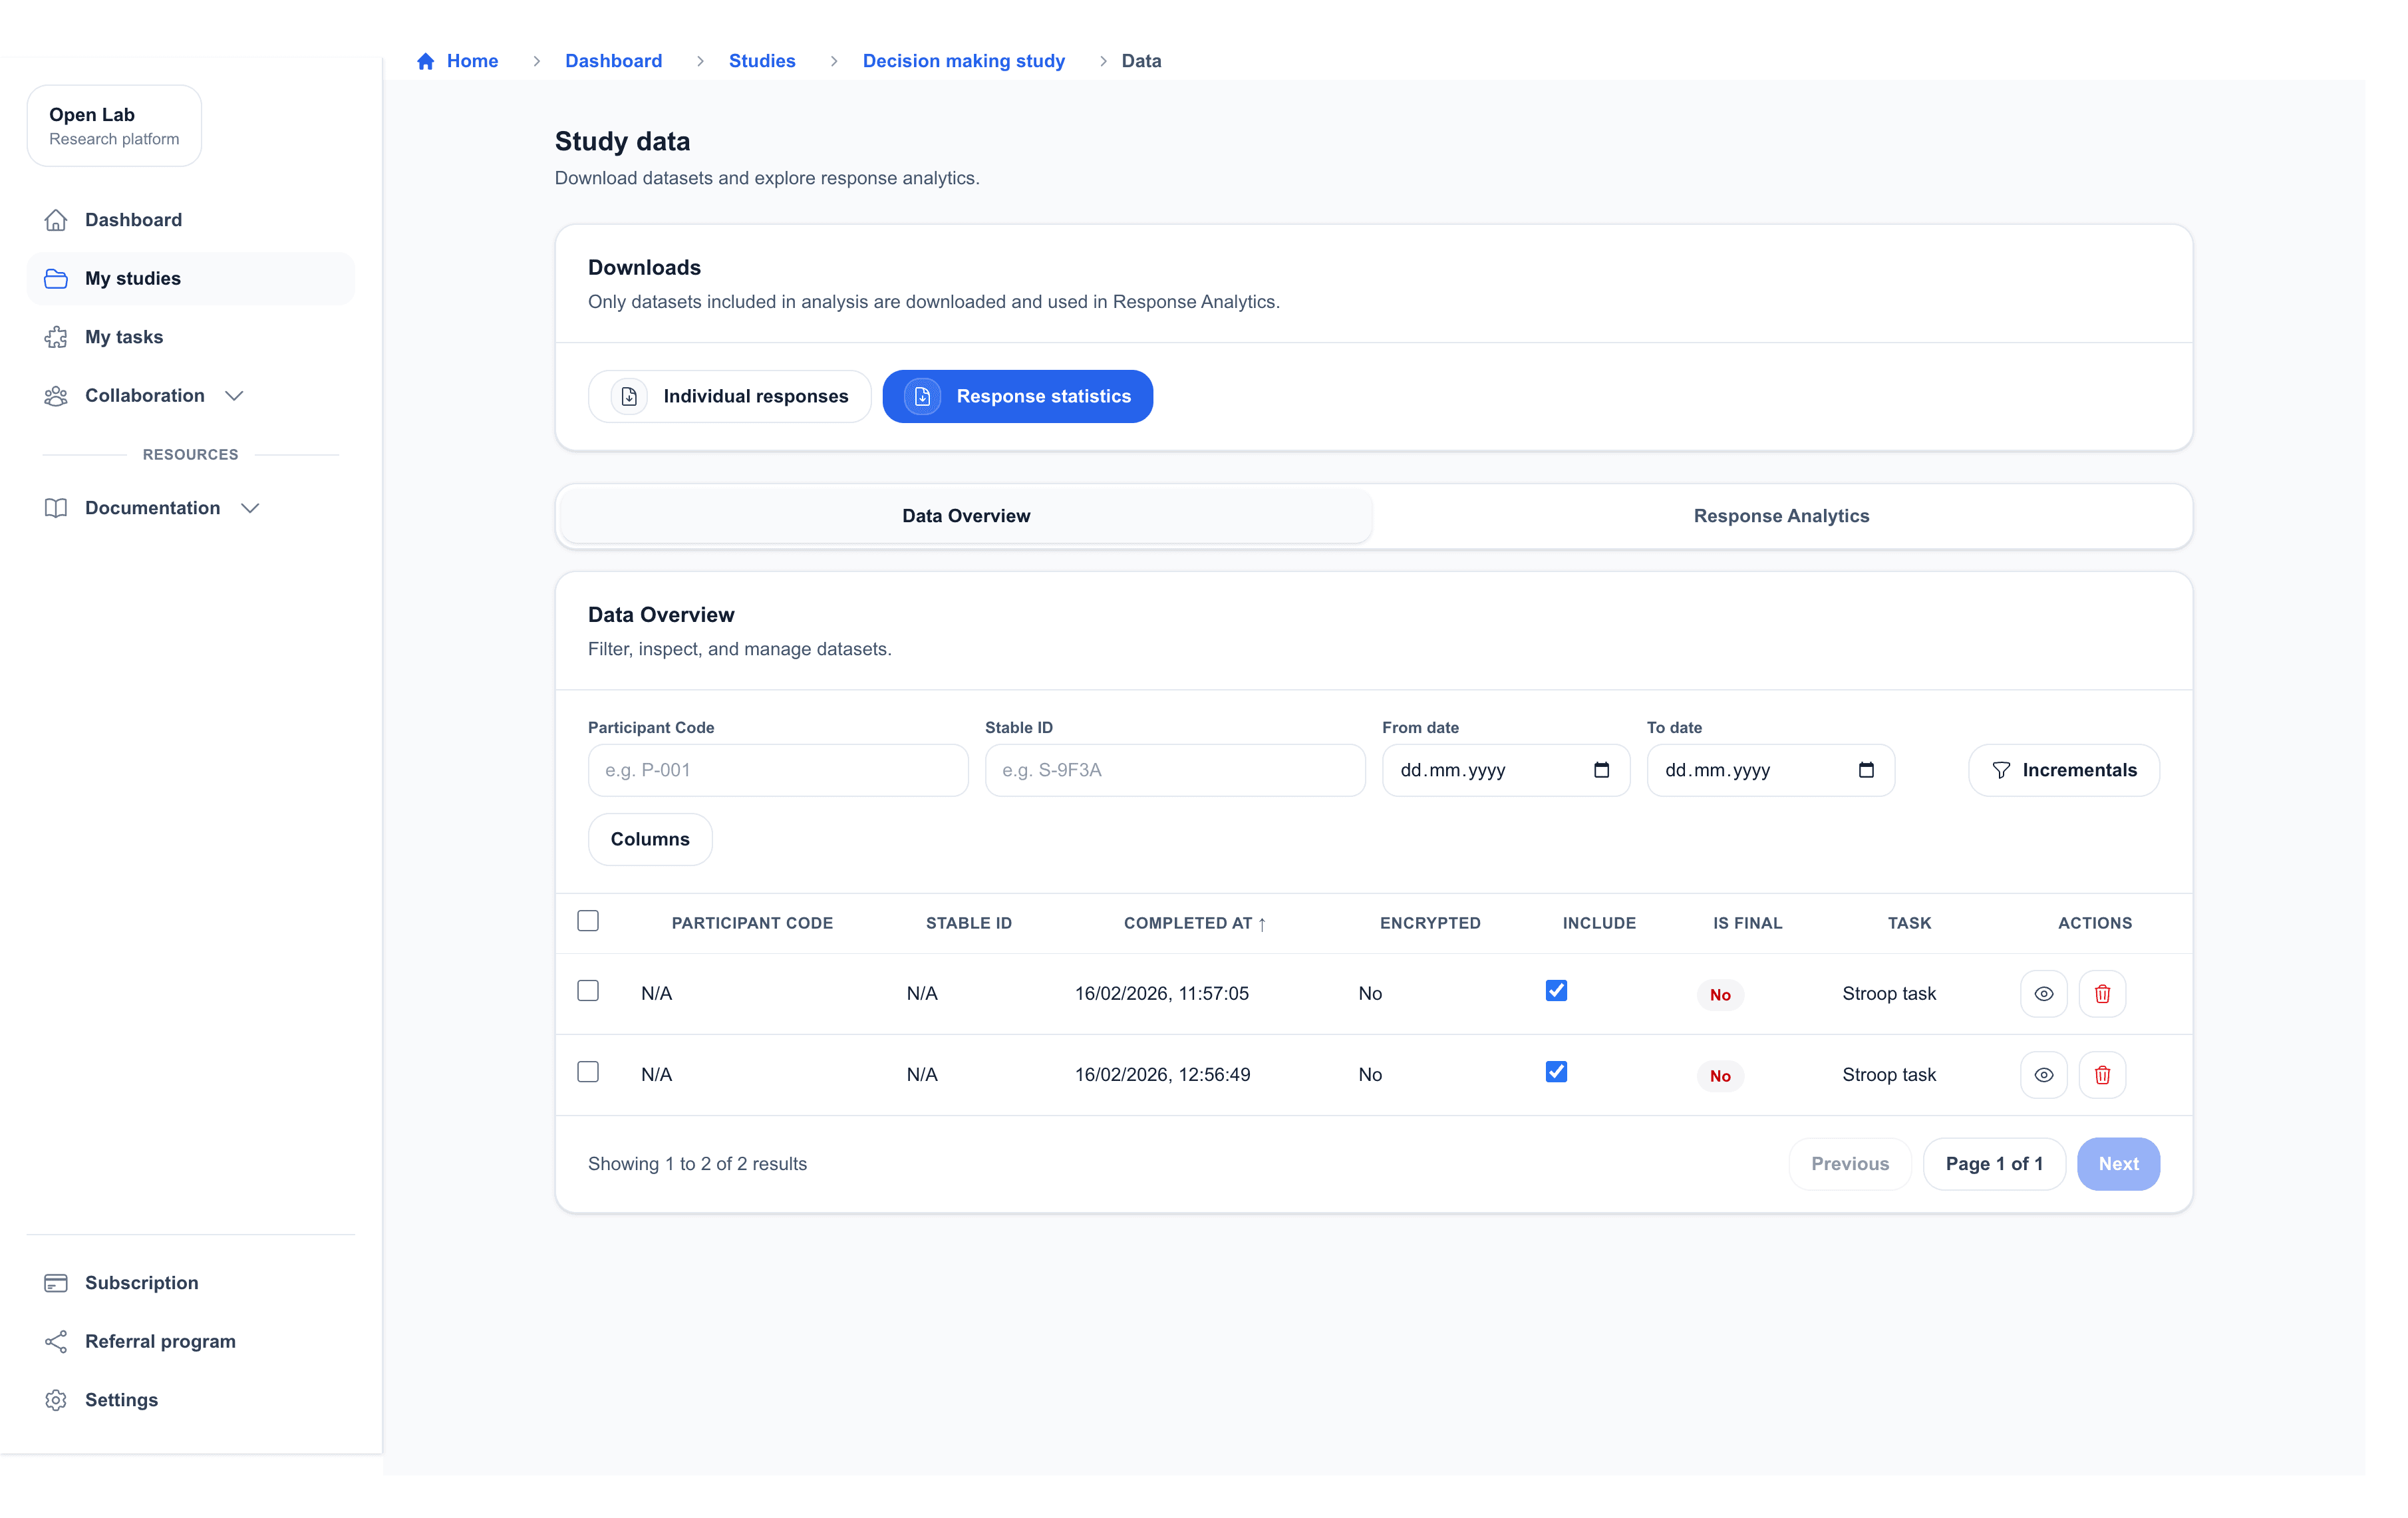
Task: Open the first dataset with the eye icon
Action: [2044, 993]
